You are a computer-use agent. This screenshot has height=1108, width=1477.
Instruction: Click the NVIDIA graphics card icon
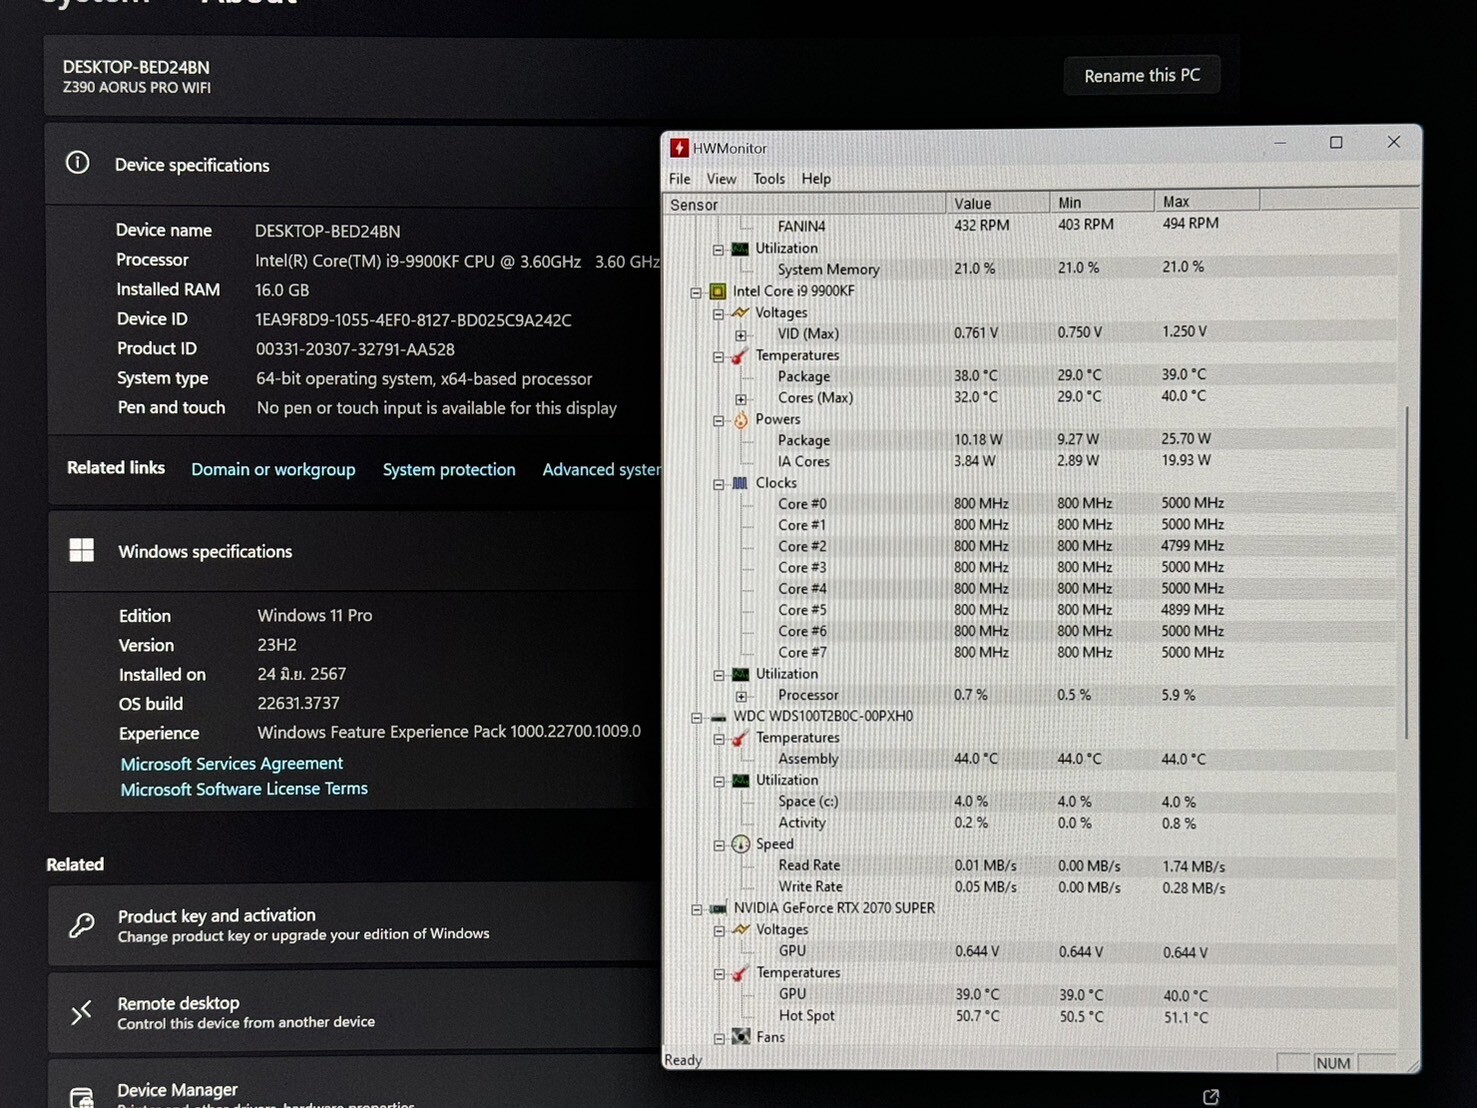pyautogui.click(x=718, y=909)
